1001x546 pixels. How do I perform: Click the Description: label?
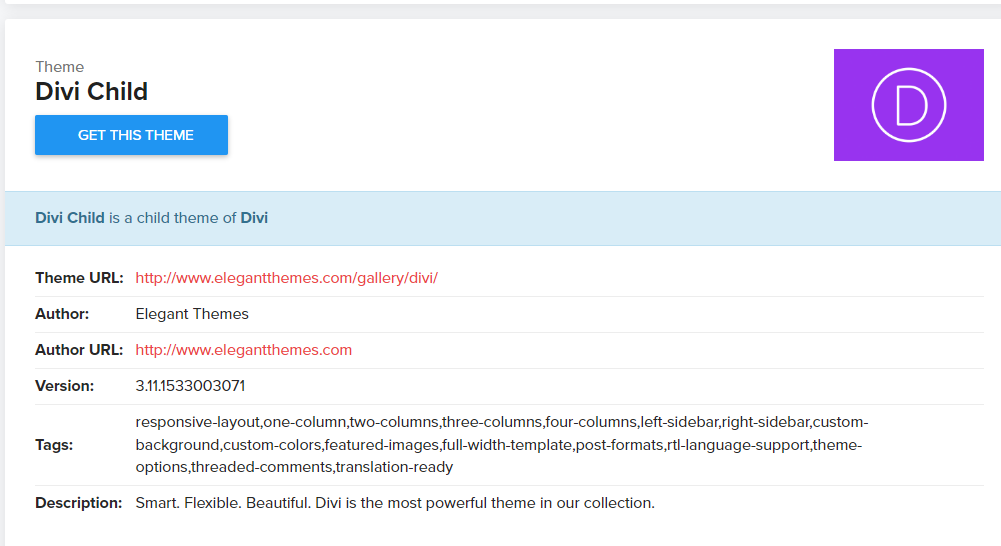pyautogui.click(x=79, y=503)
